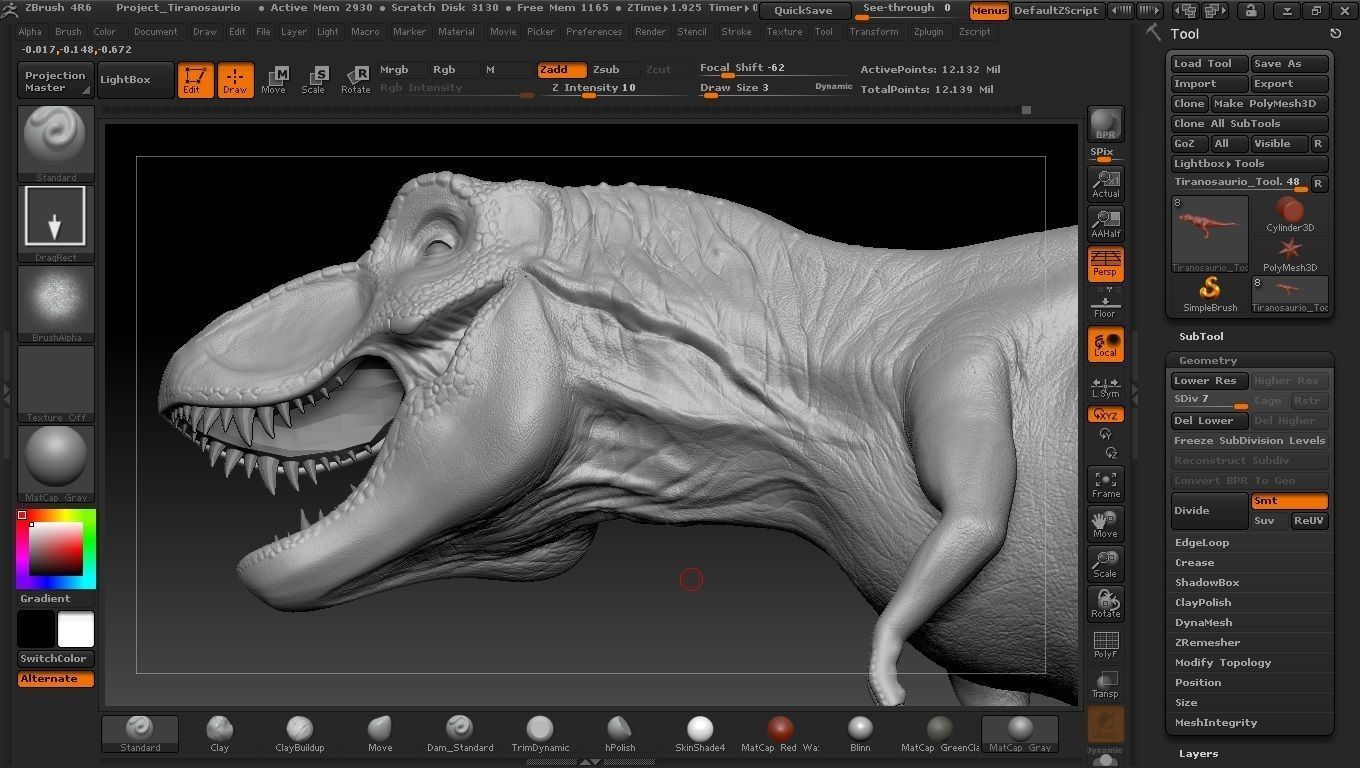Toggle Perspective view with Persp
The width and height of the screenshot is (1360, 768).
click(x=1105, y=264)
